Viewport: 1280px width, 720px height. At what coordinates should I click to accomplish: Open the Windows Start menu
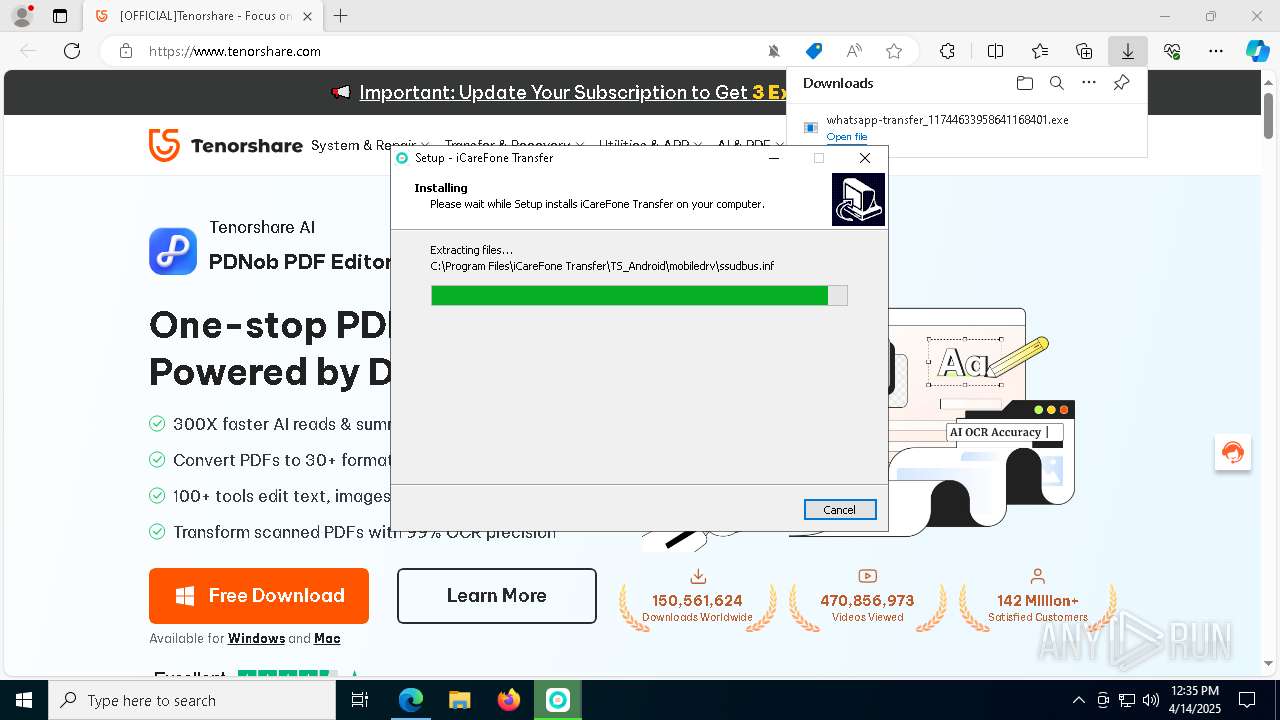24,700
